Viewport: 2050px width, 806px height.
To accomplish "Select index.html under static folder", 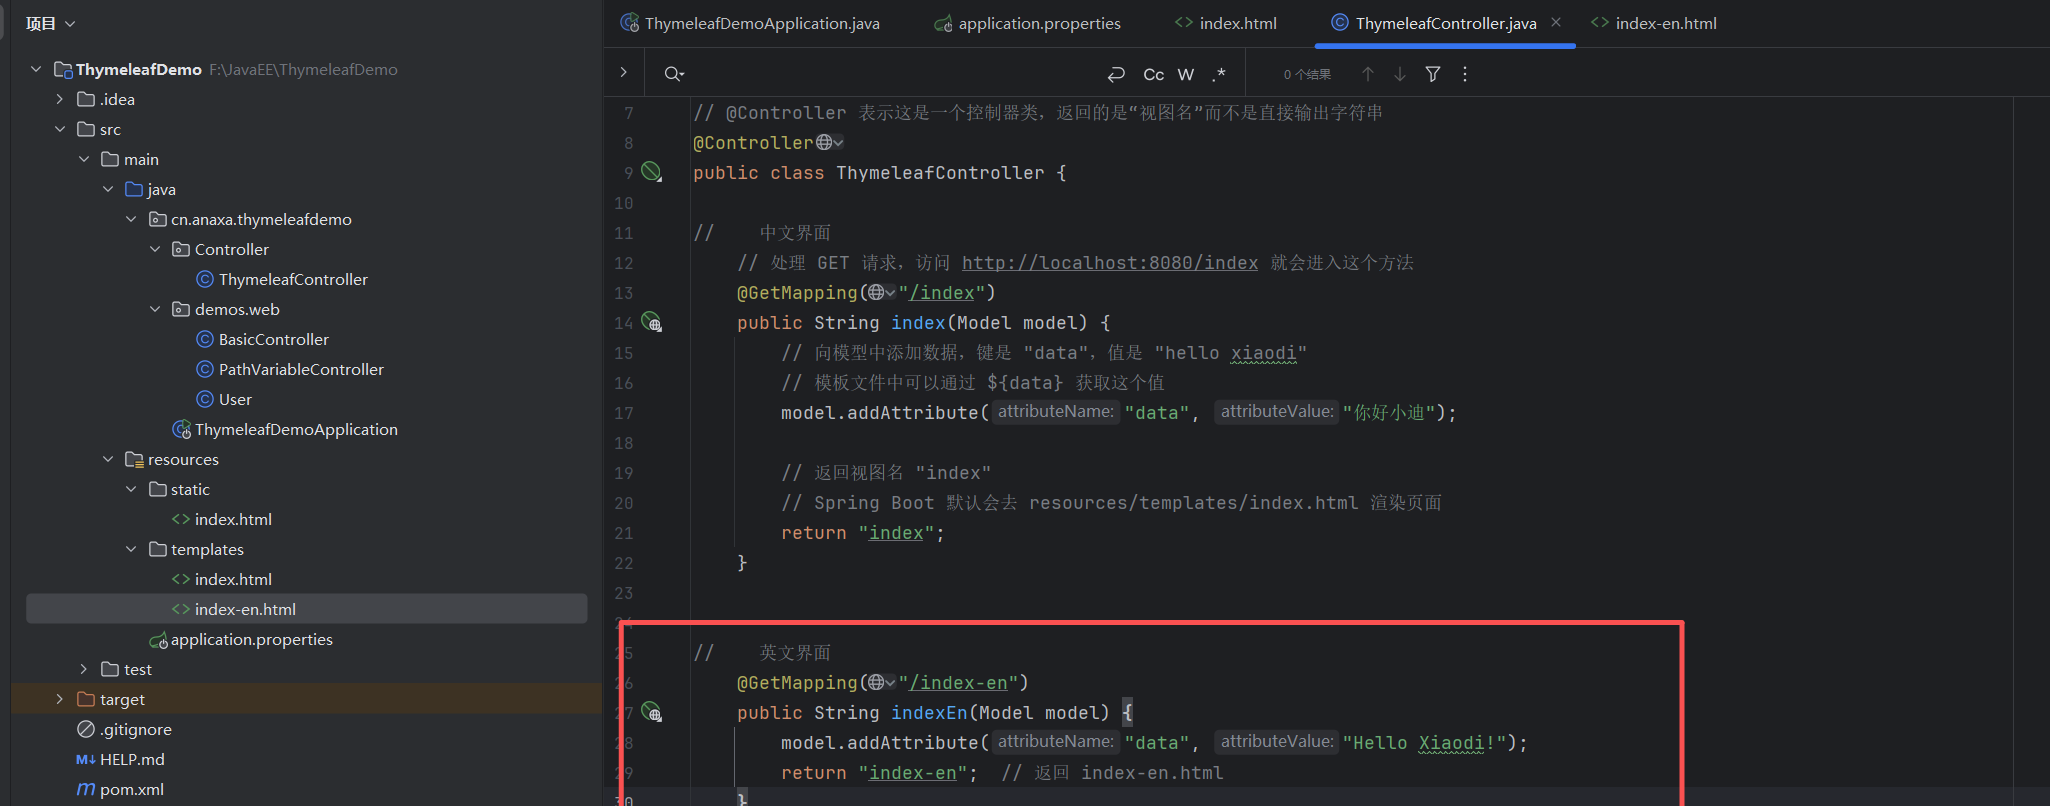I will [x=222, y=519].
